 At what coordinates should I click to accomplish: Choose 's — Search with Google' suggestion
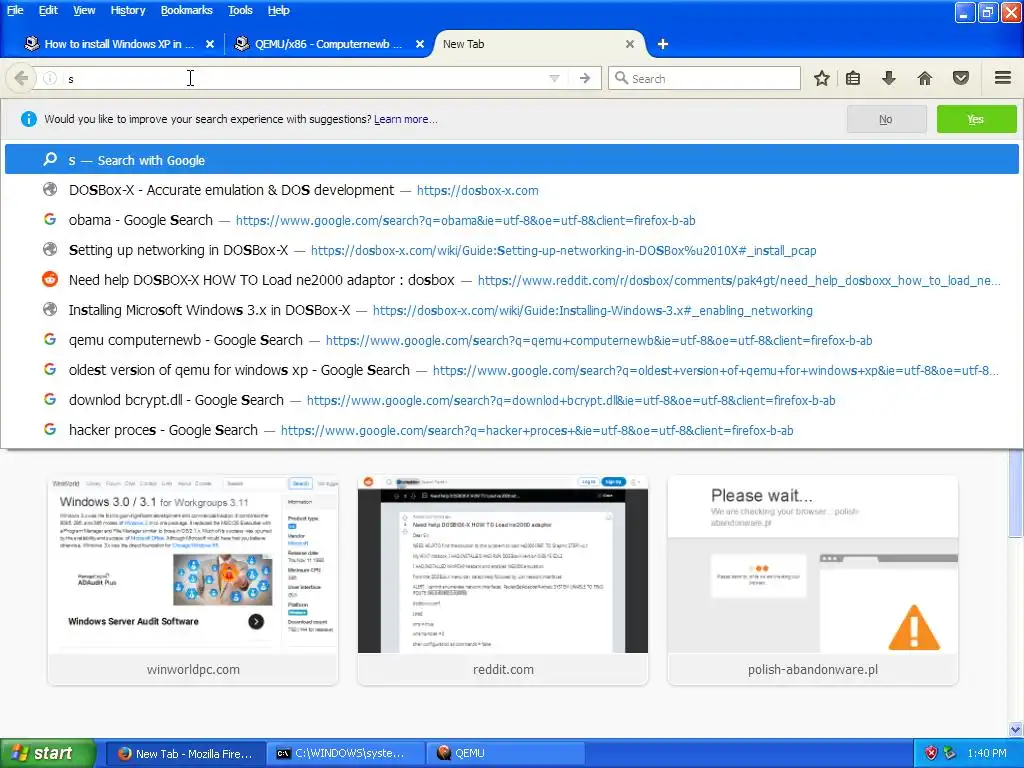pos(511,160)
